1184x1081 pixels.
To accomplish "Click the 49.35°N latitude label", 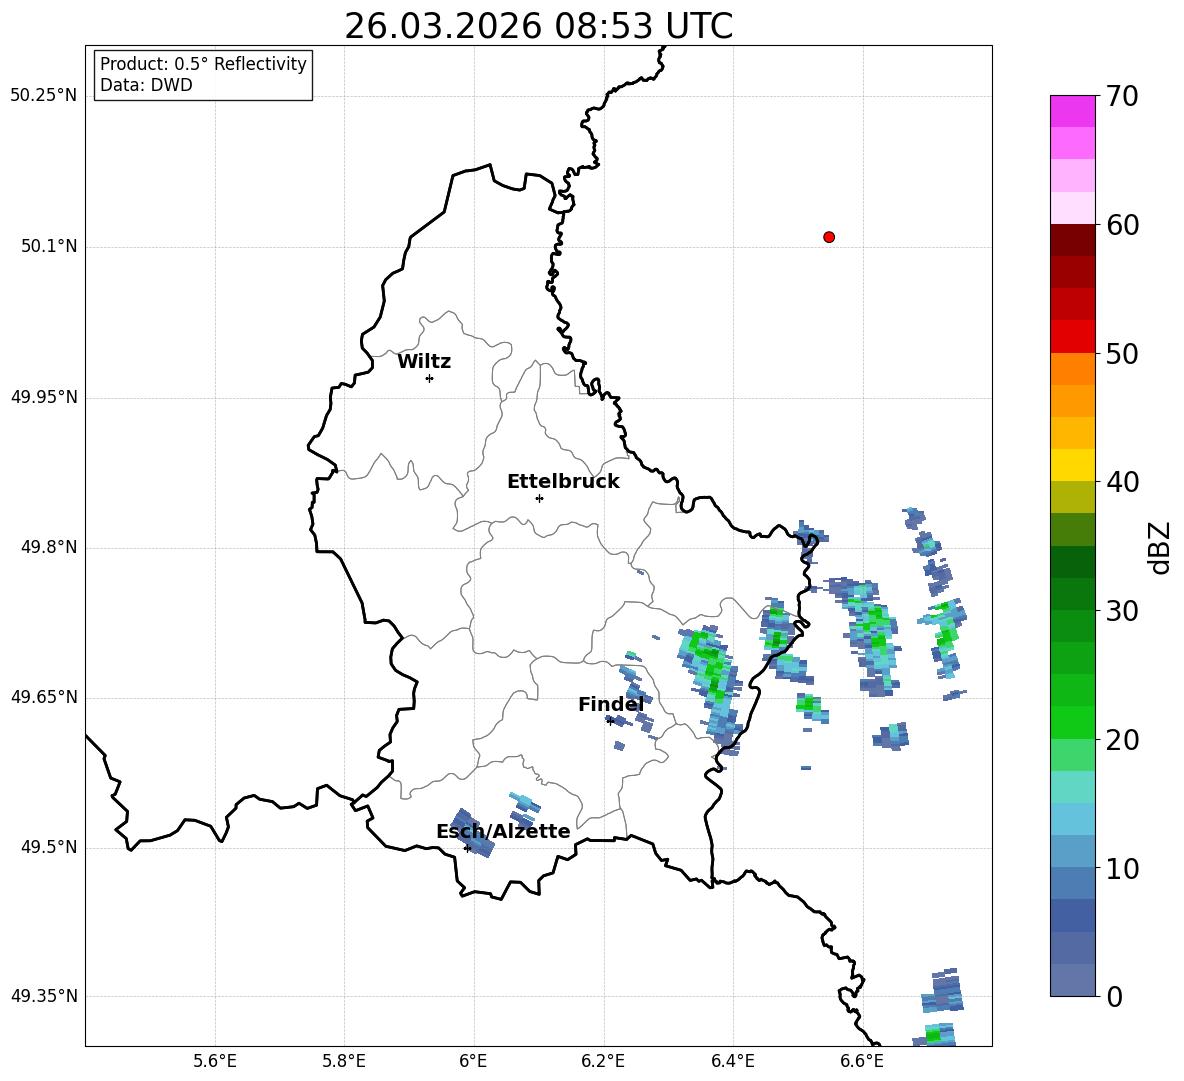I will 44,996.
